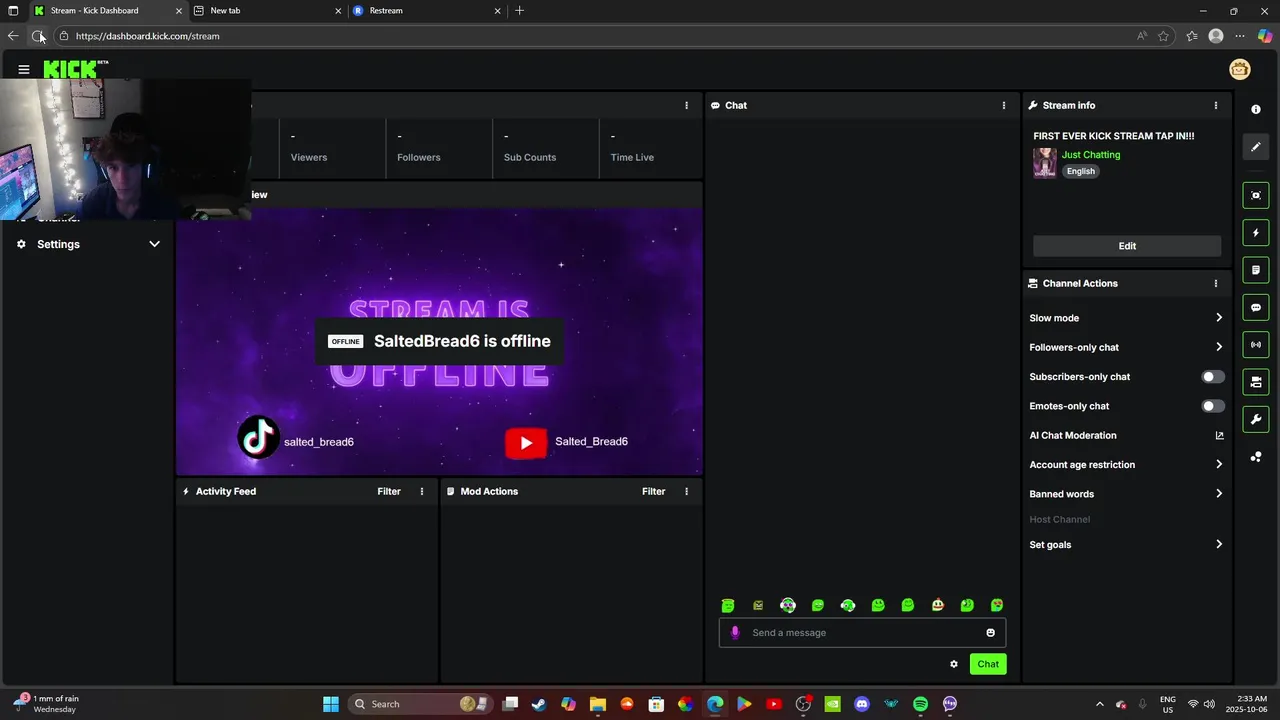Click the purple microphone icon in message box

coord(735,632)
